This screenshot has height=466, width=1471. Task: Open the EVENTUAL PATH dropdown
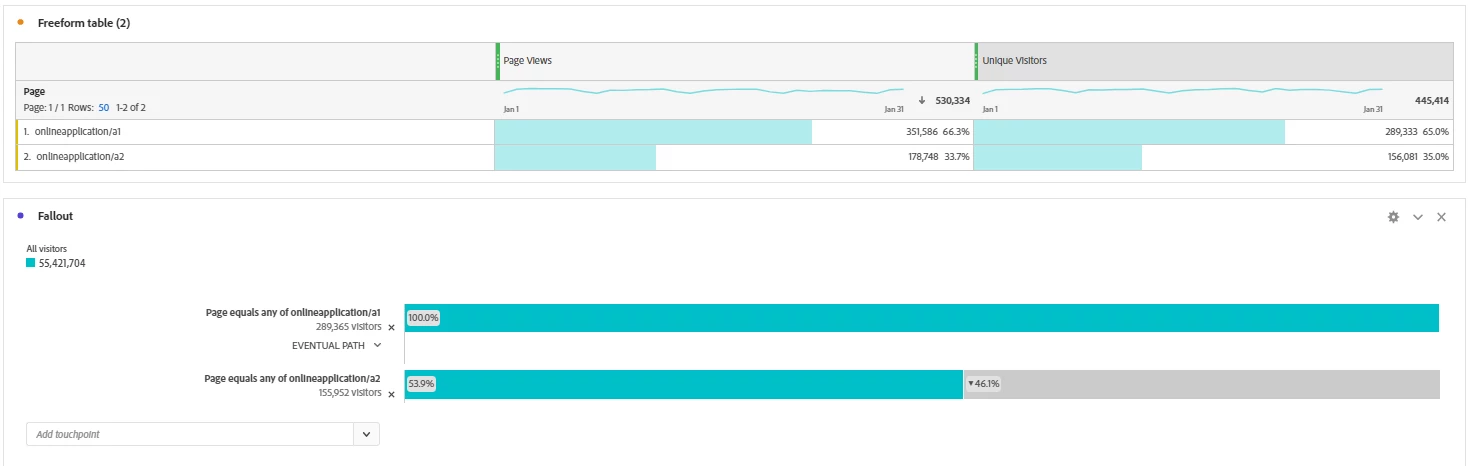click(x=336, y=345)
